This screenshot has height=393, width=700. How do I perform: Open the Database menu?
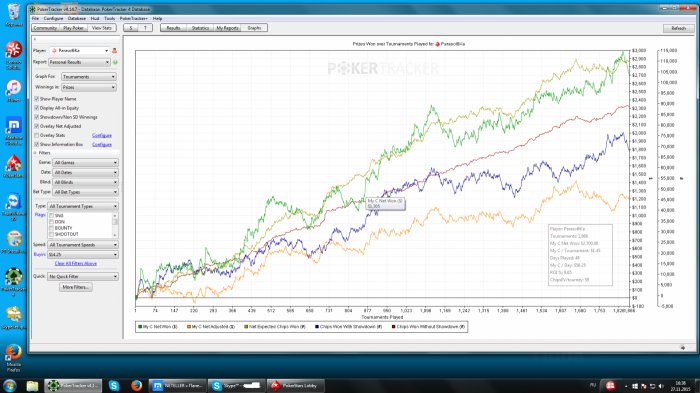pyautogui.click(x=76, y=19)
